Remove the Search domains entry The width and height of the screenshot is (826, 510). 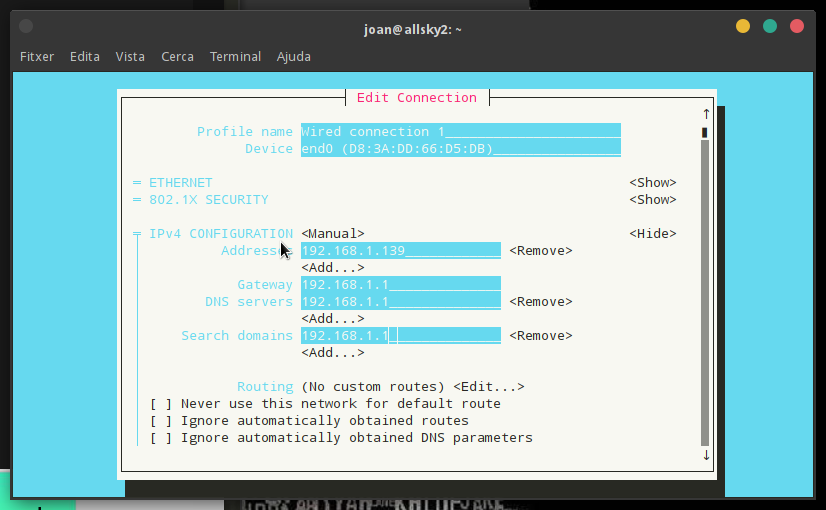[541, 336]
